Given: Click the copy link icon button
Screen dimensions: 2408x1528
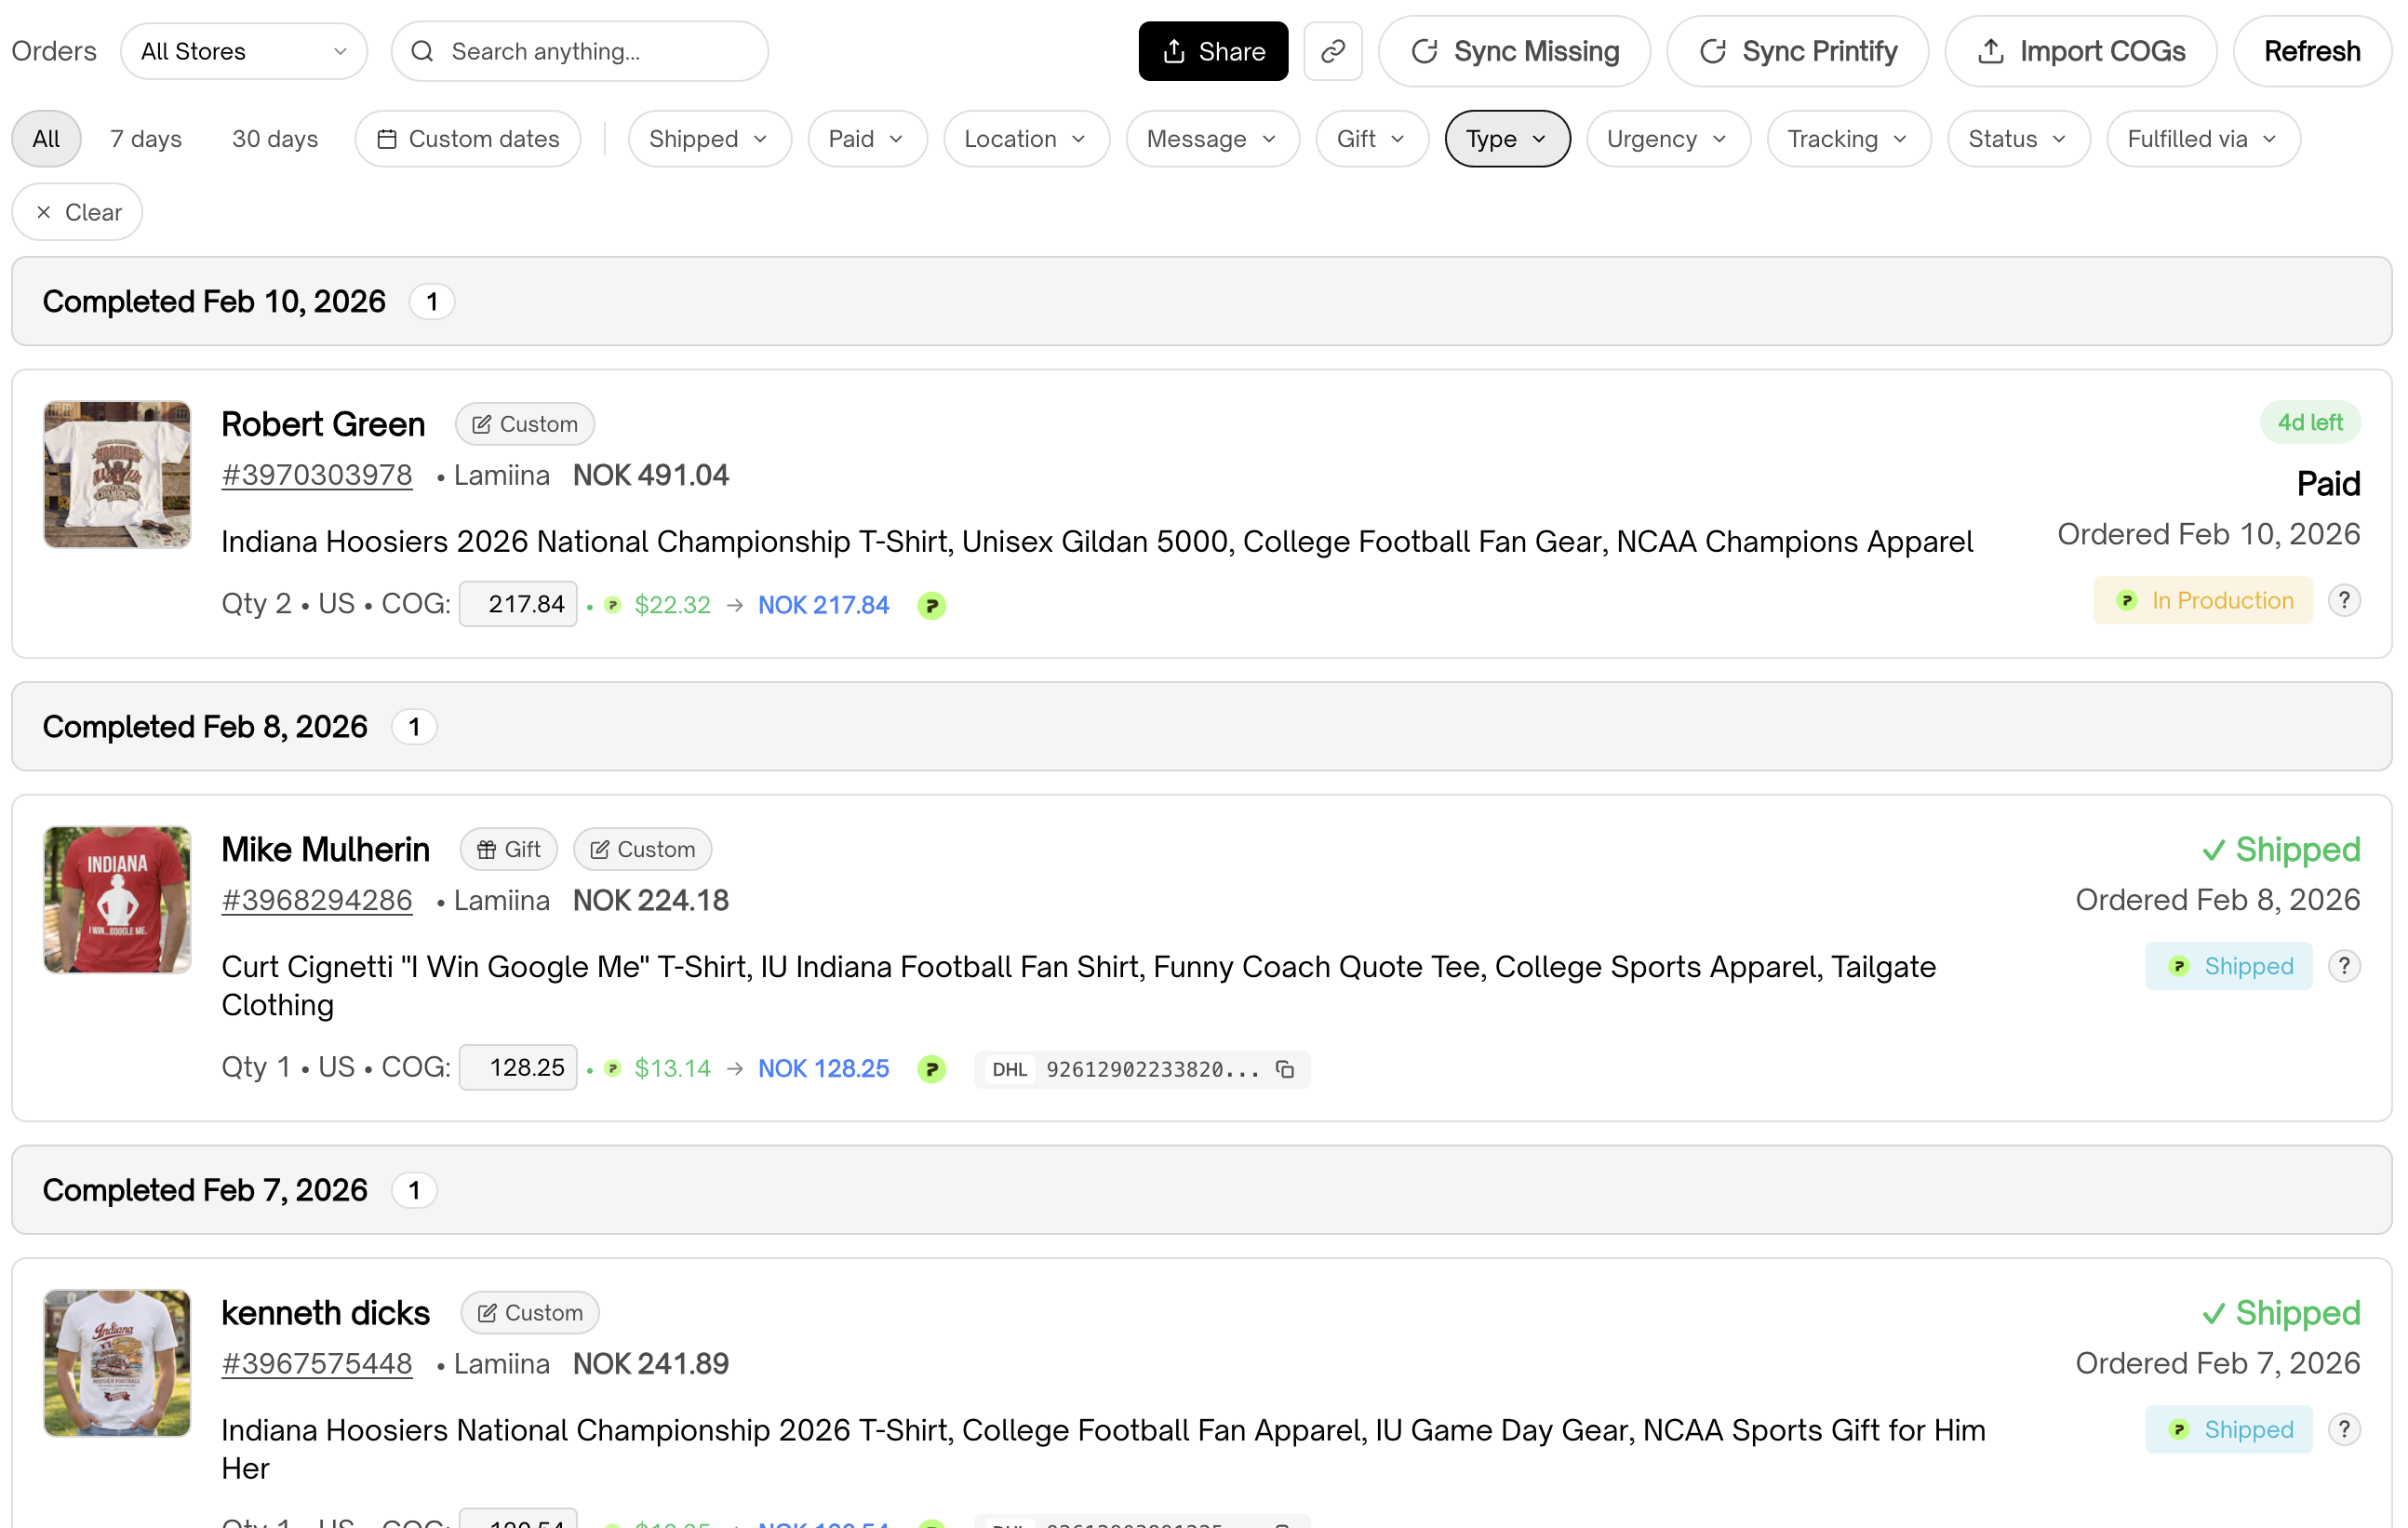Looking at the screenshot, I should coord(1332,51).
